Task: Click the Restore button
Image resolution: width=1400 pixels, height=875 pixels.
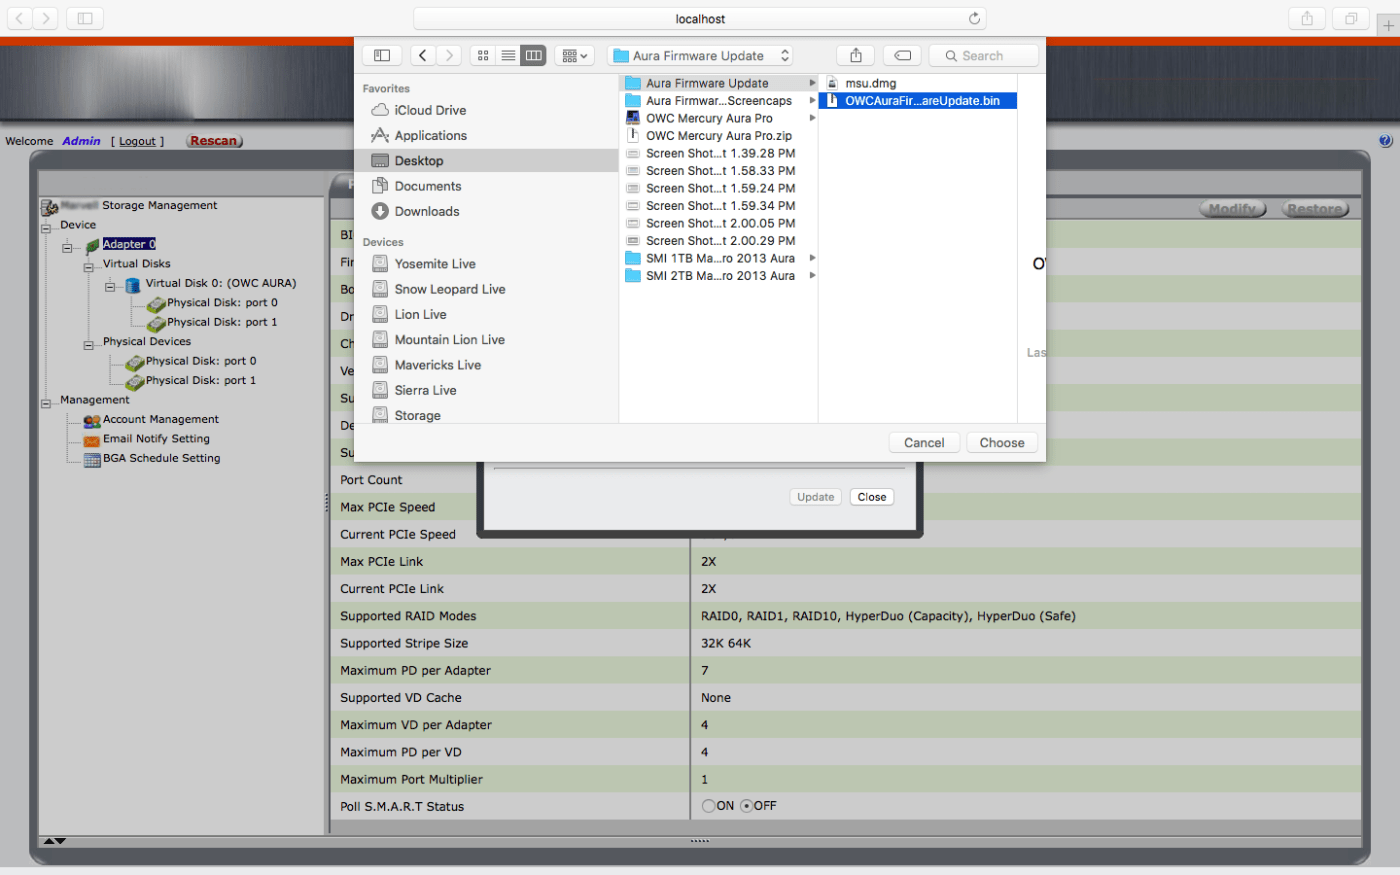Action: pyautogui.click(x=1315, y=209)
